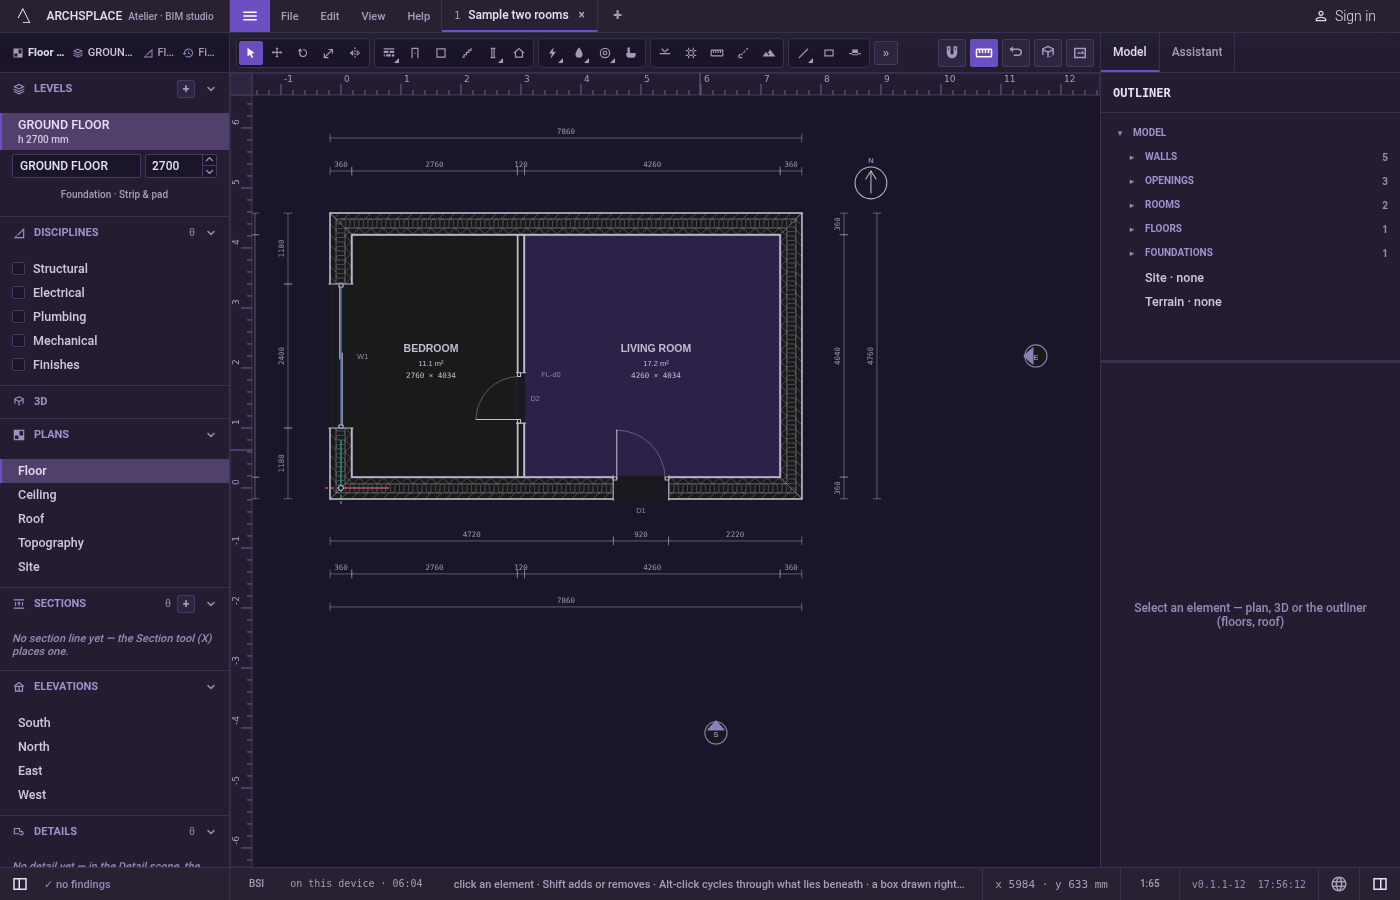Open the View menu

point(373,16)
